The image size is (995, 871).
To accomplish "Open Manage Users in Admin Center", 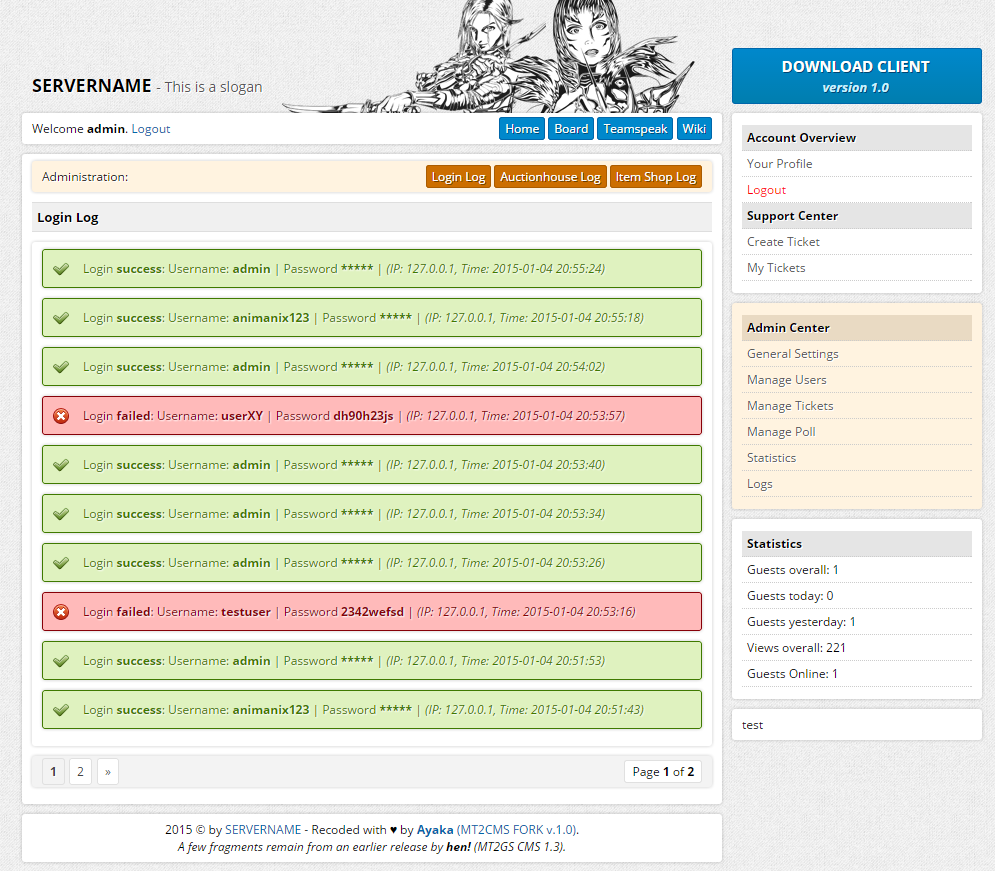I will click(787, 380).
